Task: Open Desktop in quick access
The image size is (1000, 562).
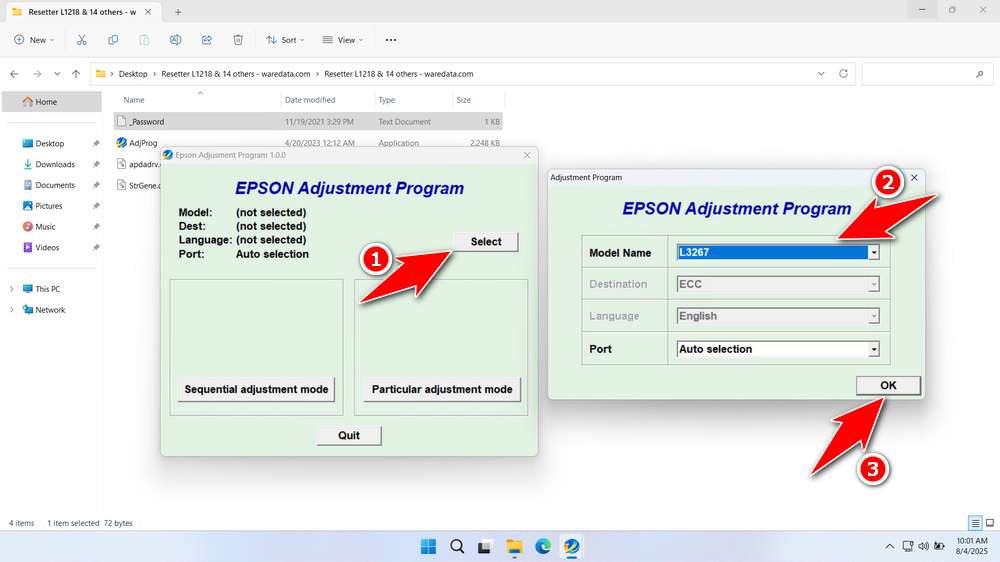Action: 52,144
